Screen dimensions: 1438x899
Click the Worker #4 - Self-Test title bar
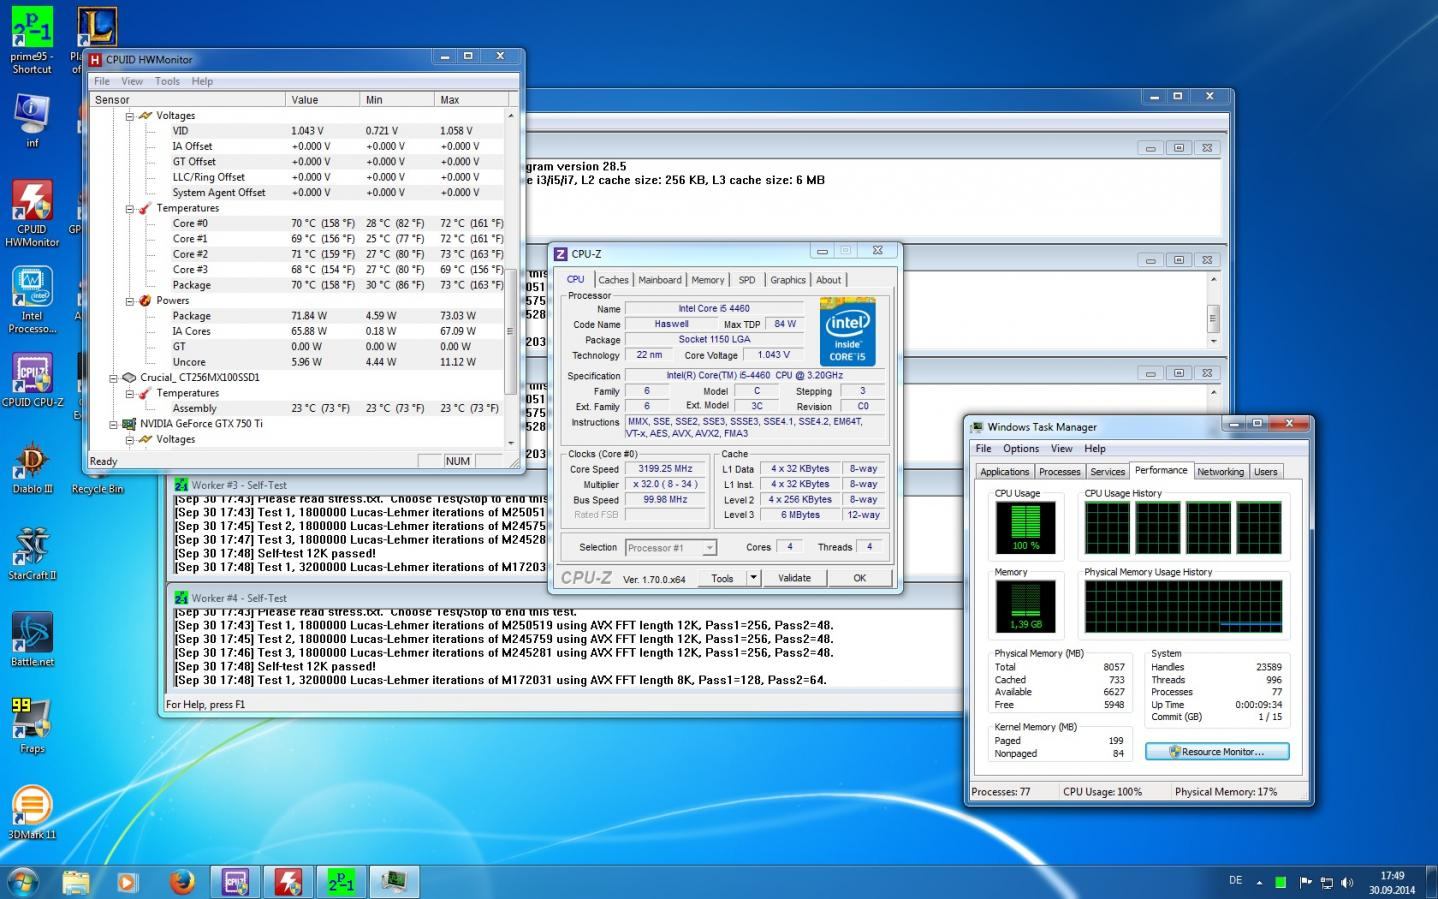565,598
